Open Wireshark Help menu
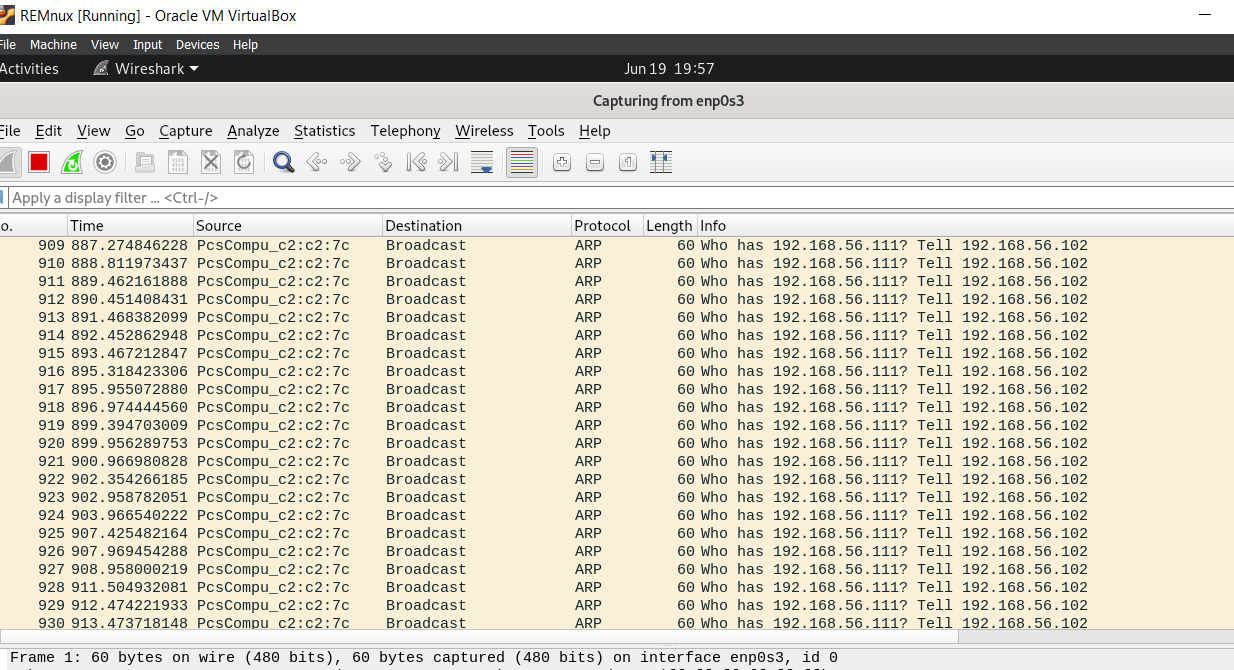1234x670 pixels. pyautogui.click(x=595, y=131)
